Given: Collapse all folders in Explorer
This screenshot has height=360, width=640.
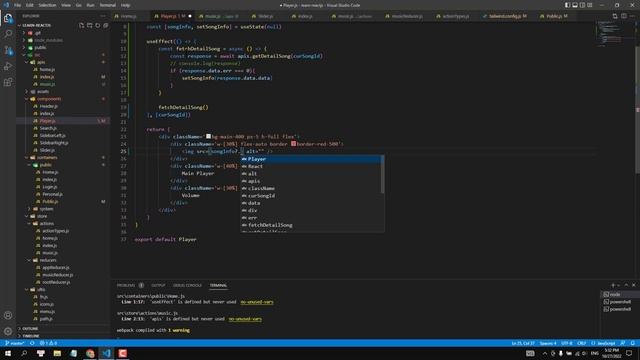Looking at the screenshot, I should click(106, 25).
